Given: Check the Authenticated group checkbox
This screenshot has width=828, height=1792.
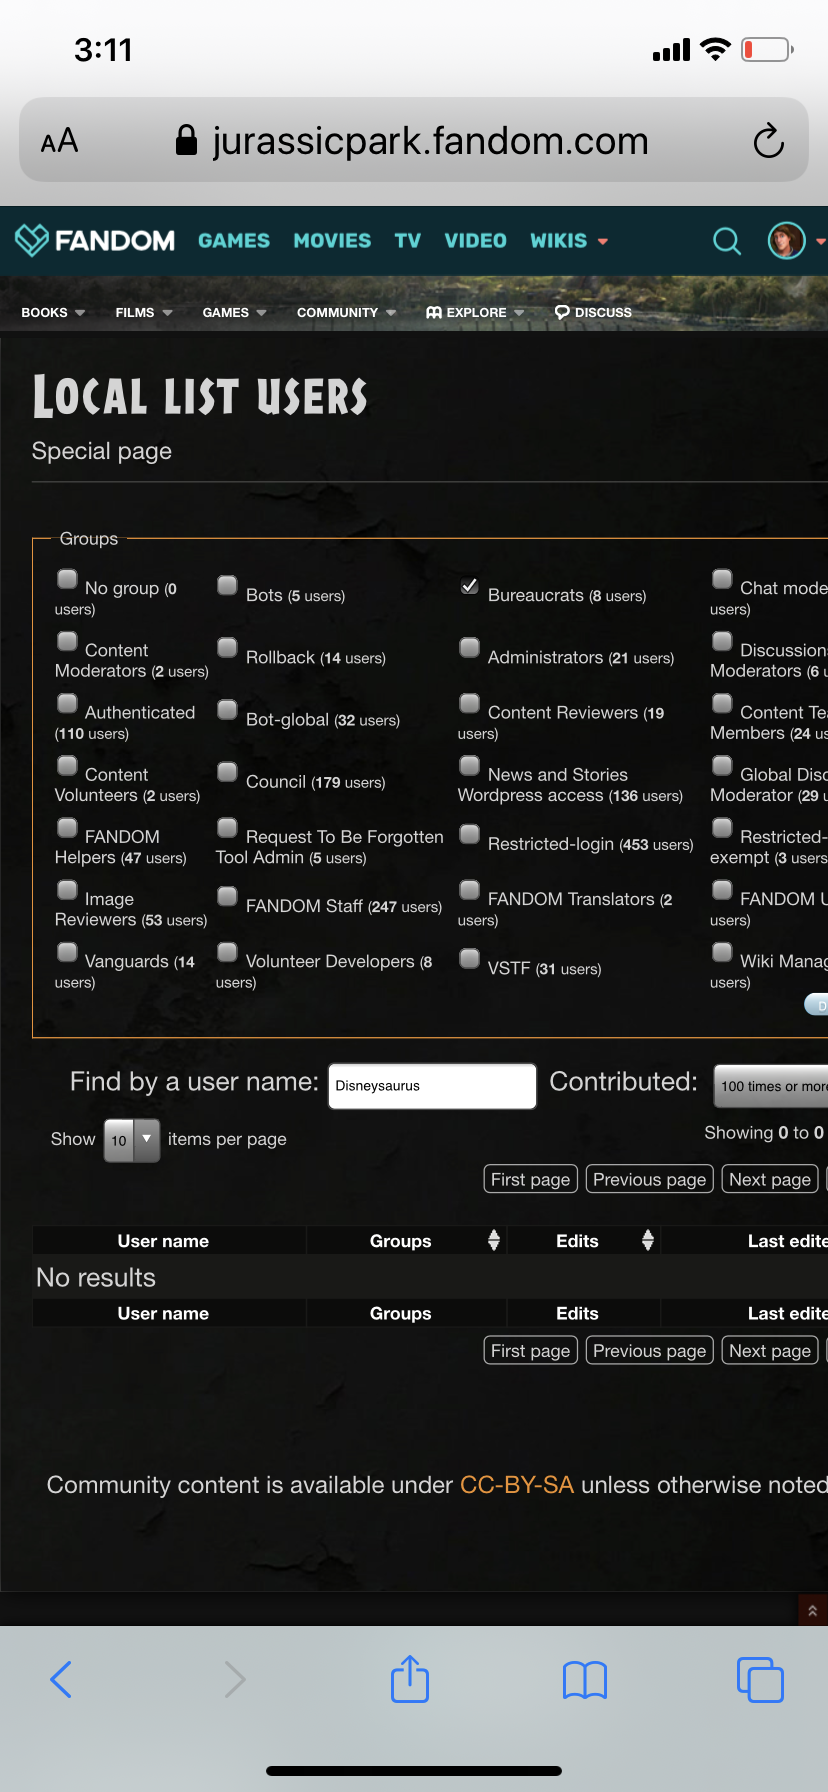Looking at the screenshot, I should tap(67, 703).
